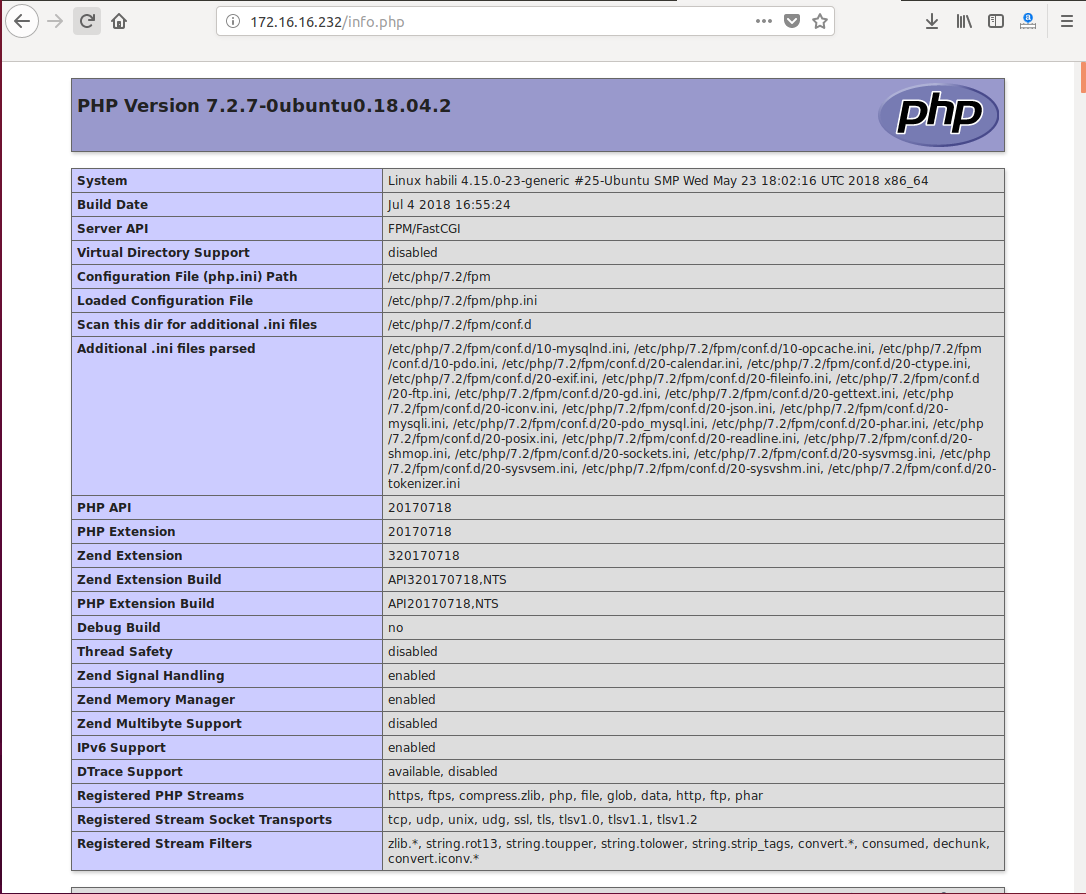Click the extension icon beside the sidebar button
1086x894 pixels.
pyautogui.click(x=1028, y=21)
